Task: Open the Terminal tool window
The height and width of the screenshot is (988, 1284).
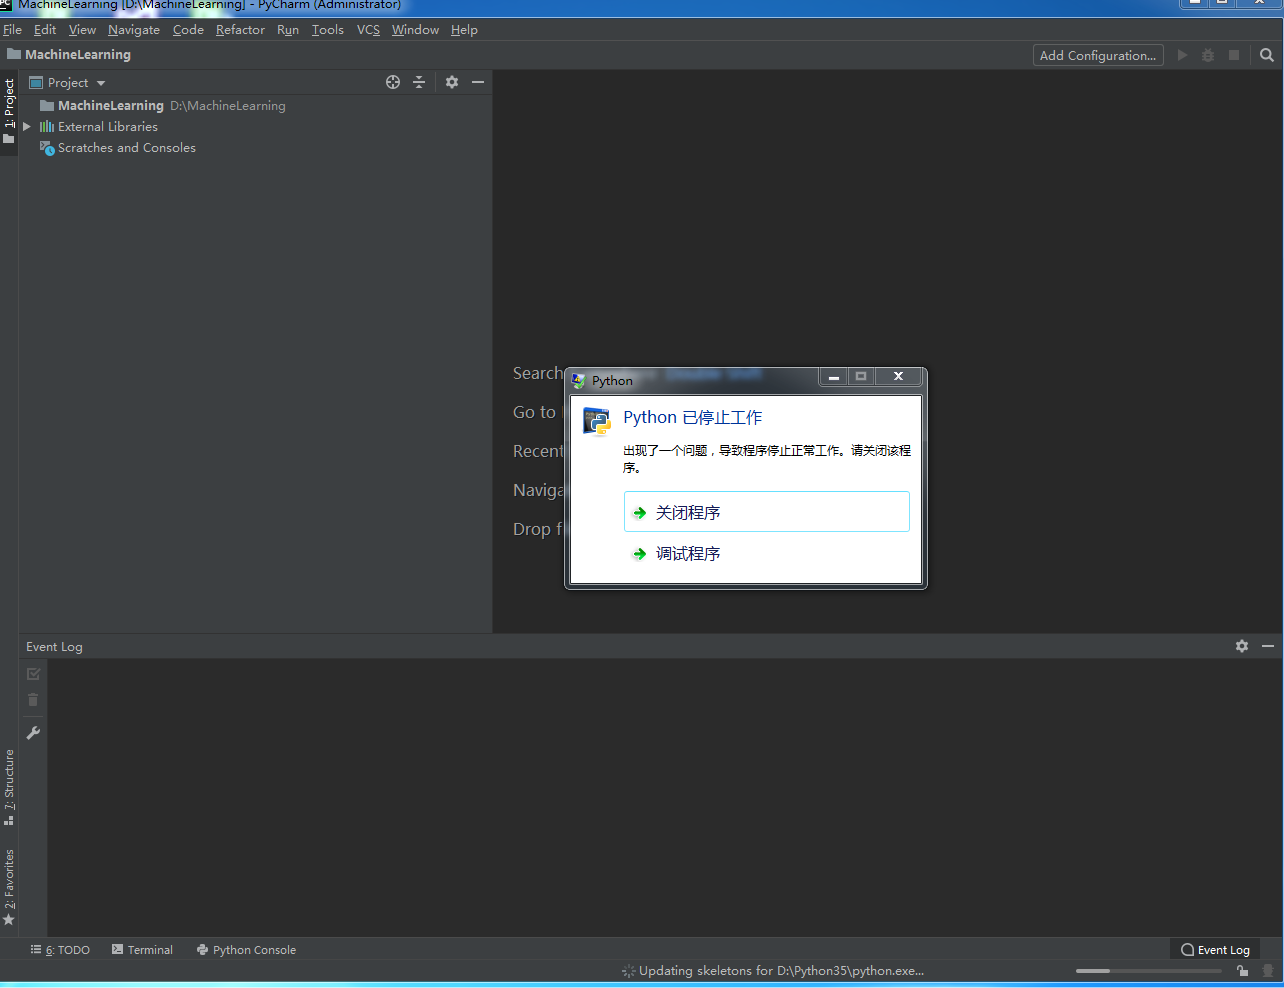Action: pos(142,950)
